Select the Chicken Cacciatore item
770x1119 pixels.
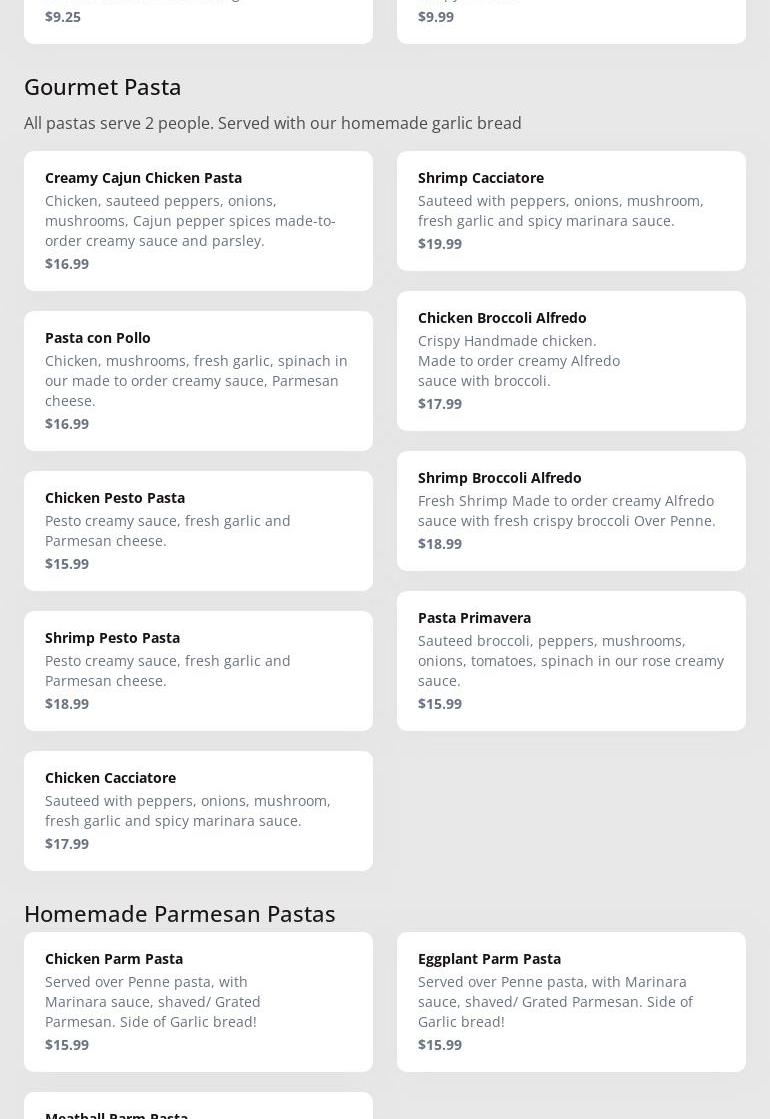198,810
